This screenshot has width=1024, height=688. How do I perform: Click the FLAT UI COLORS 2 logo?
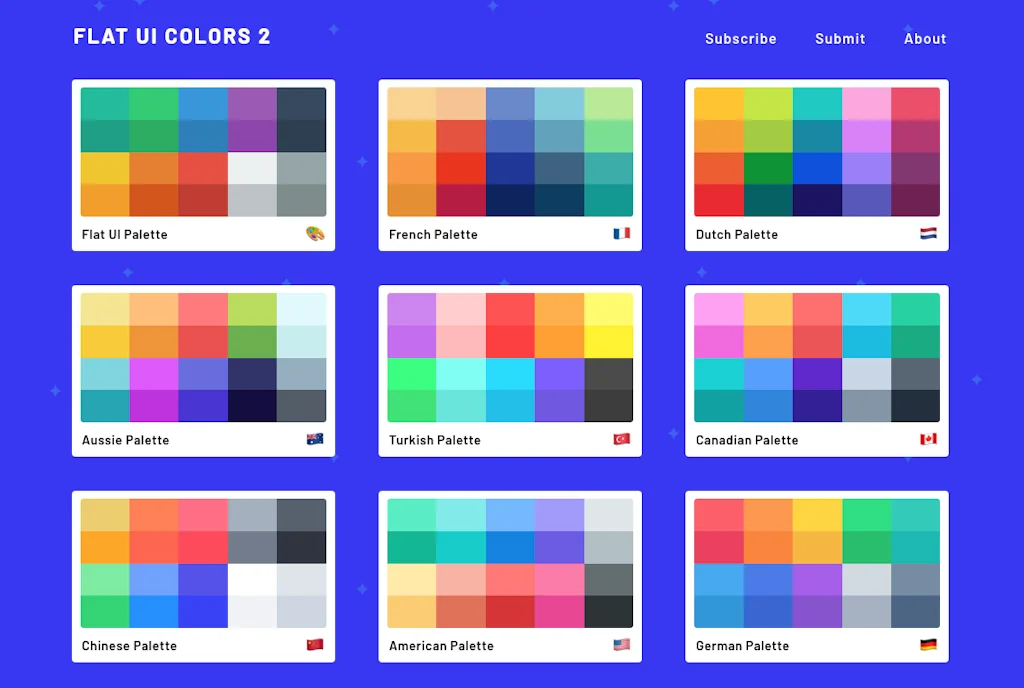click(171, 36)
